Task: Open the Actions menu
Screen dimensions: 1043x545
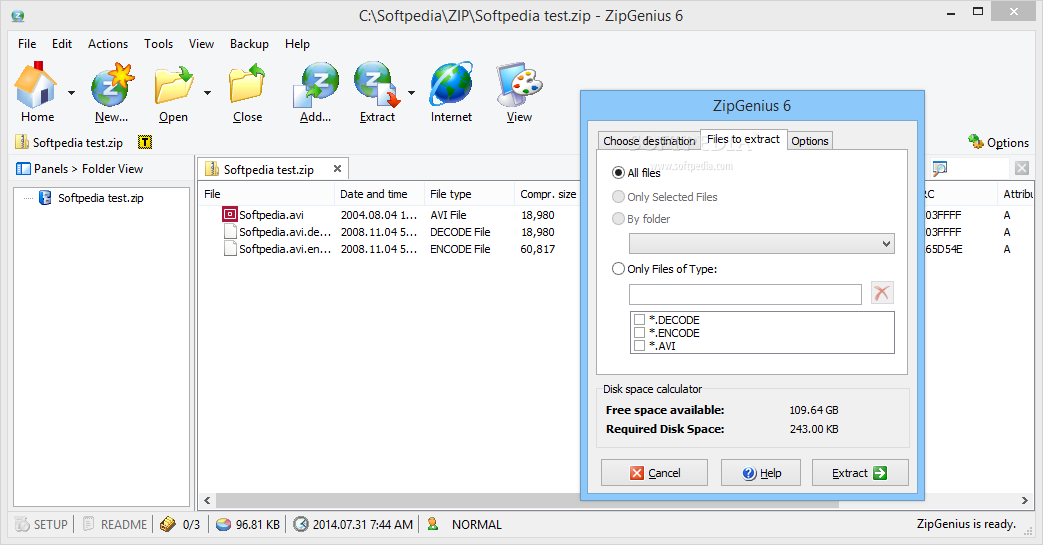Action: 108,43
